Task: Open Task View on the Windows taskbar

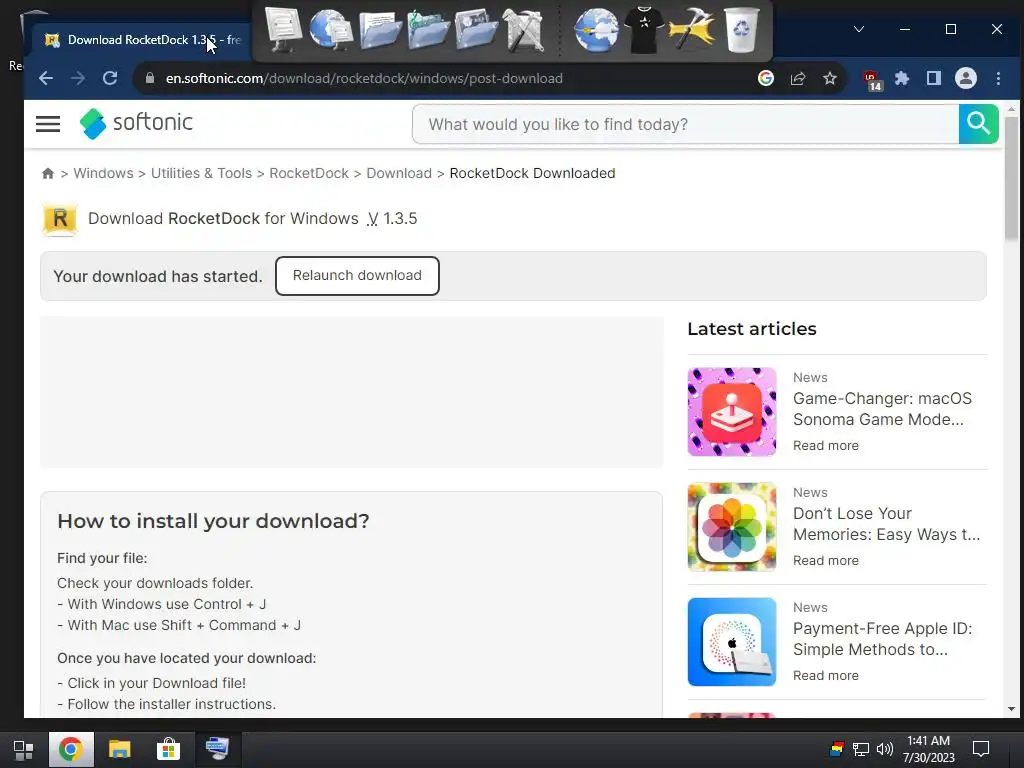Action: [x=24, y=749]
